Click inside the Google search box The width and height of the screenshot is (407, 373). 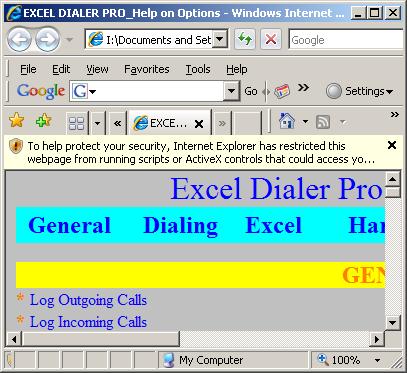point(347,40)
